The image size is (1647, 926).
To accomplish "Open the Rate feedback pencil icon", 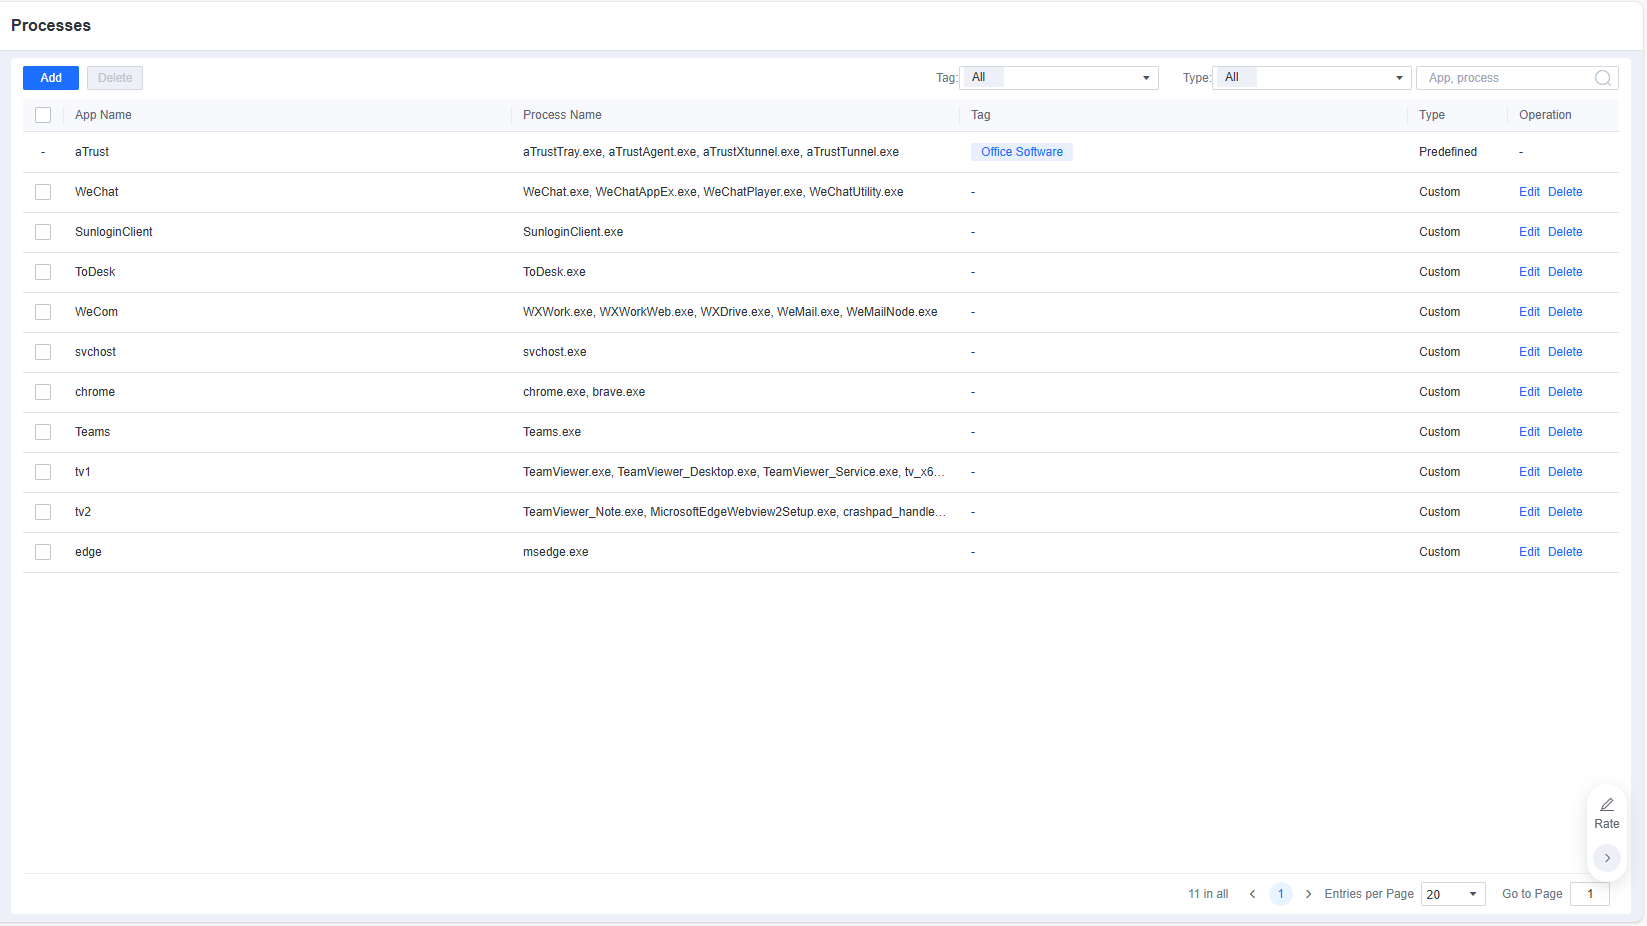I will pos(1607,805).
